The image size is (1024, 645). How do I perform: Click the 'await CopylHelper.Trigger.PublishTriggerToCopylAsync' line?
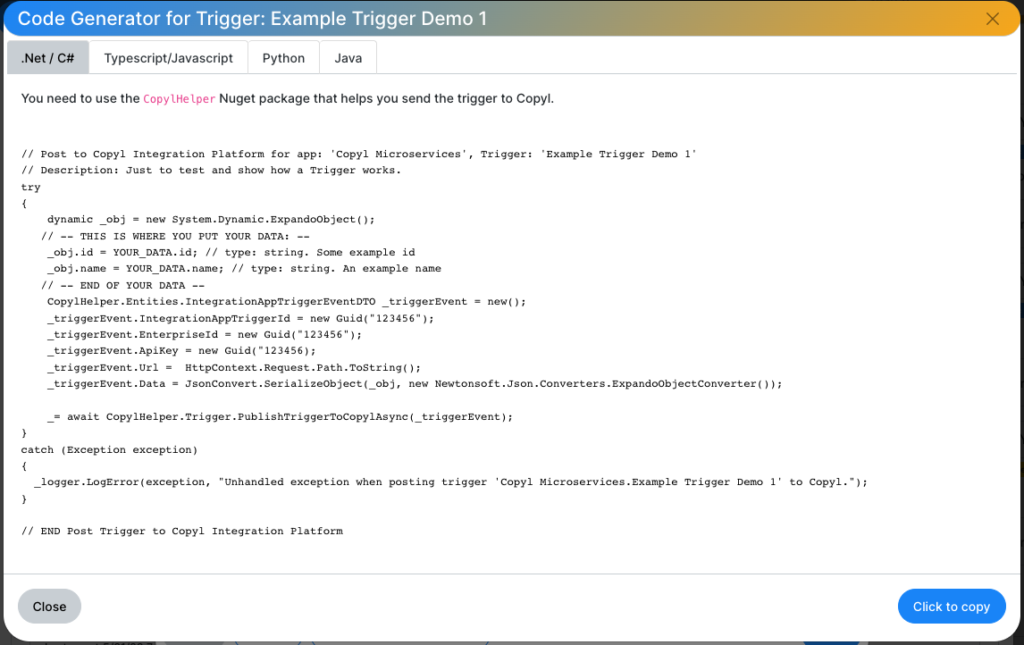[x=280, y=417]
